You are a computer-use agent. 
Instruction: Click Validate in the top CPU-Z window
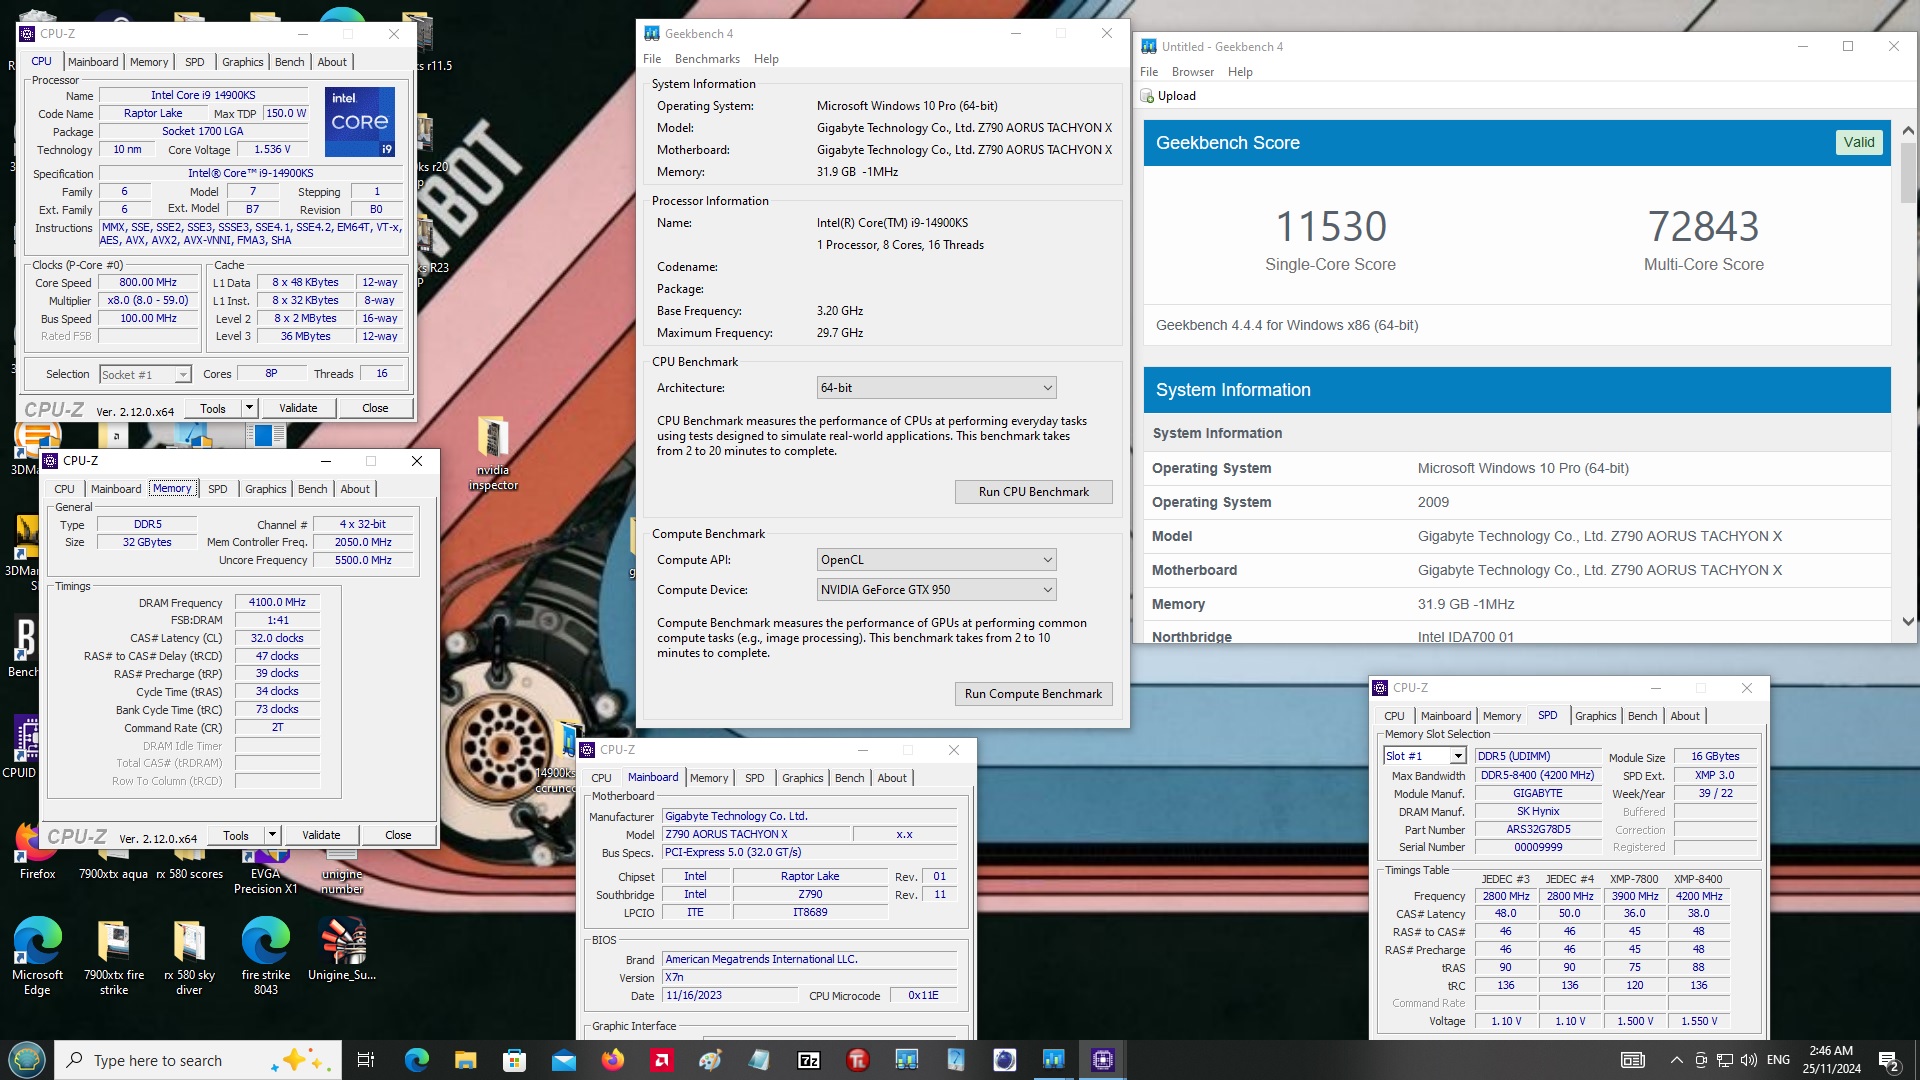298,408
